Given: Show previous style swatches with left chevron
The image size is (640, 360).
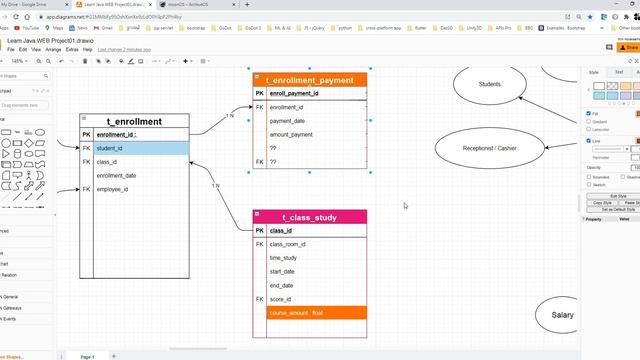Looking at the screenshot, I should click(588, 90).
